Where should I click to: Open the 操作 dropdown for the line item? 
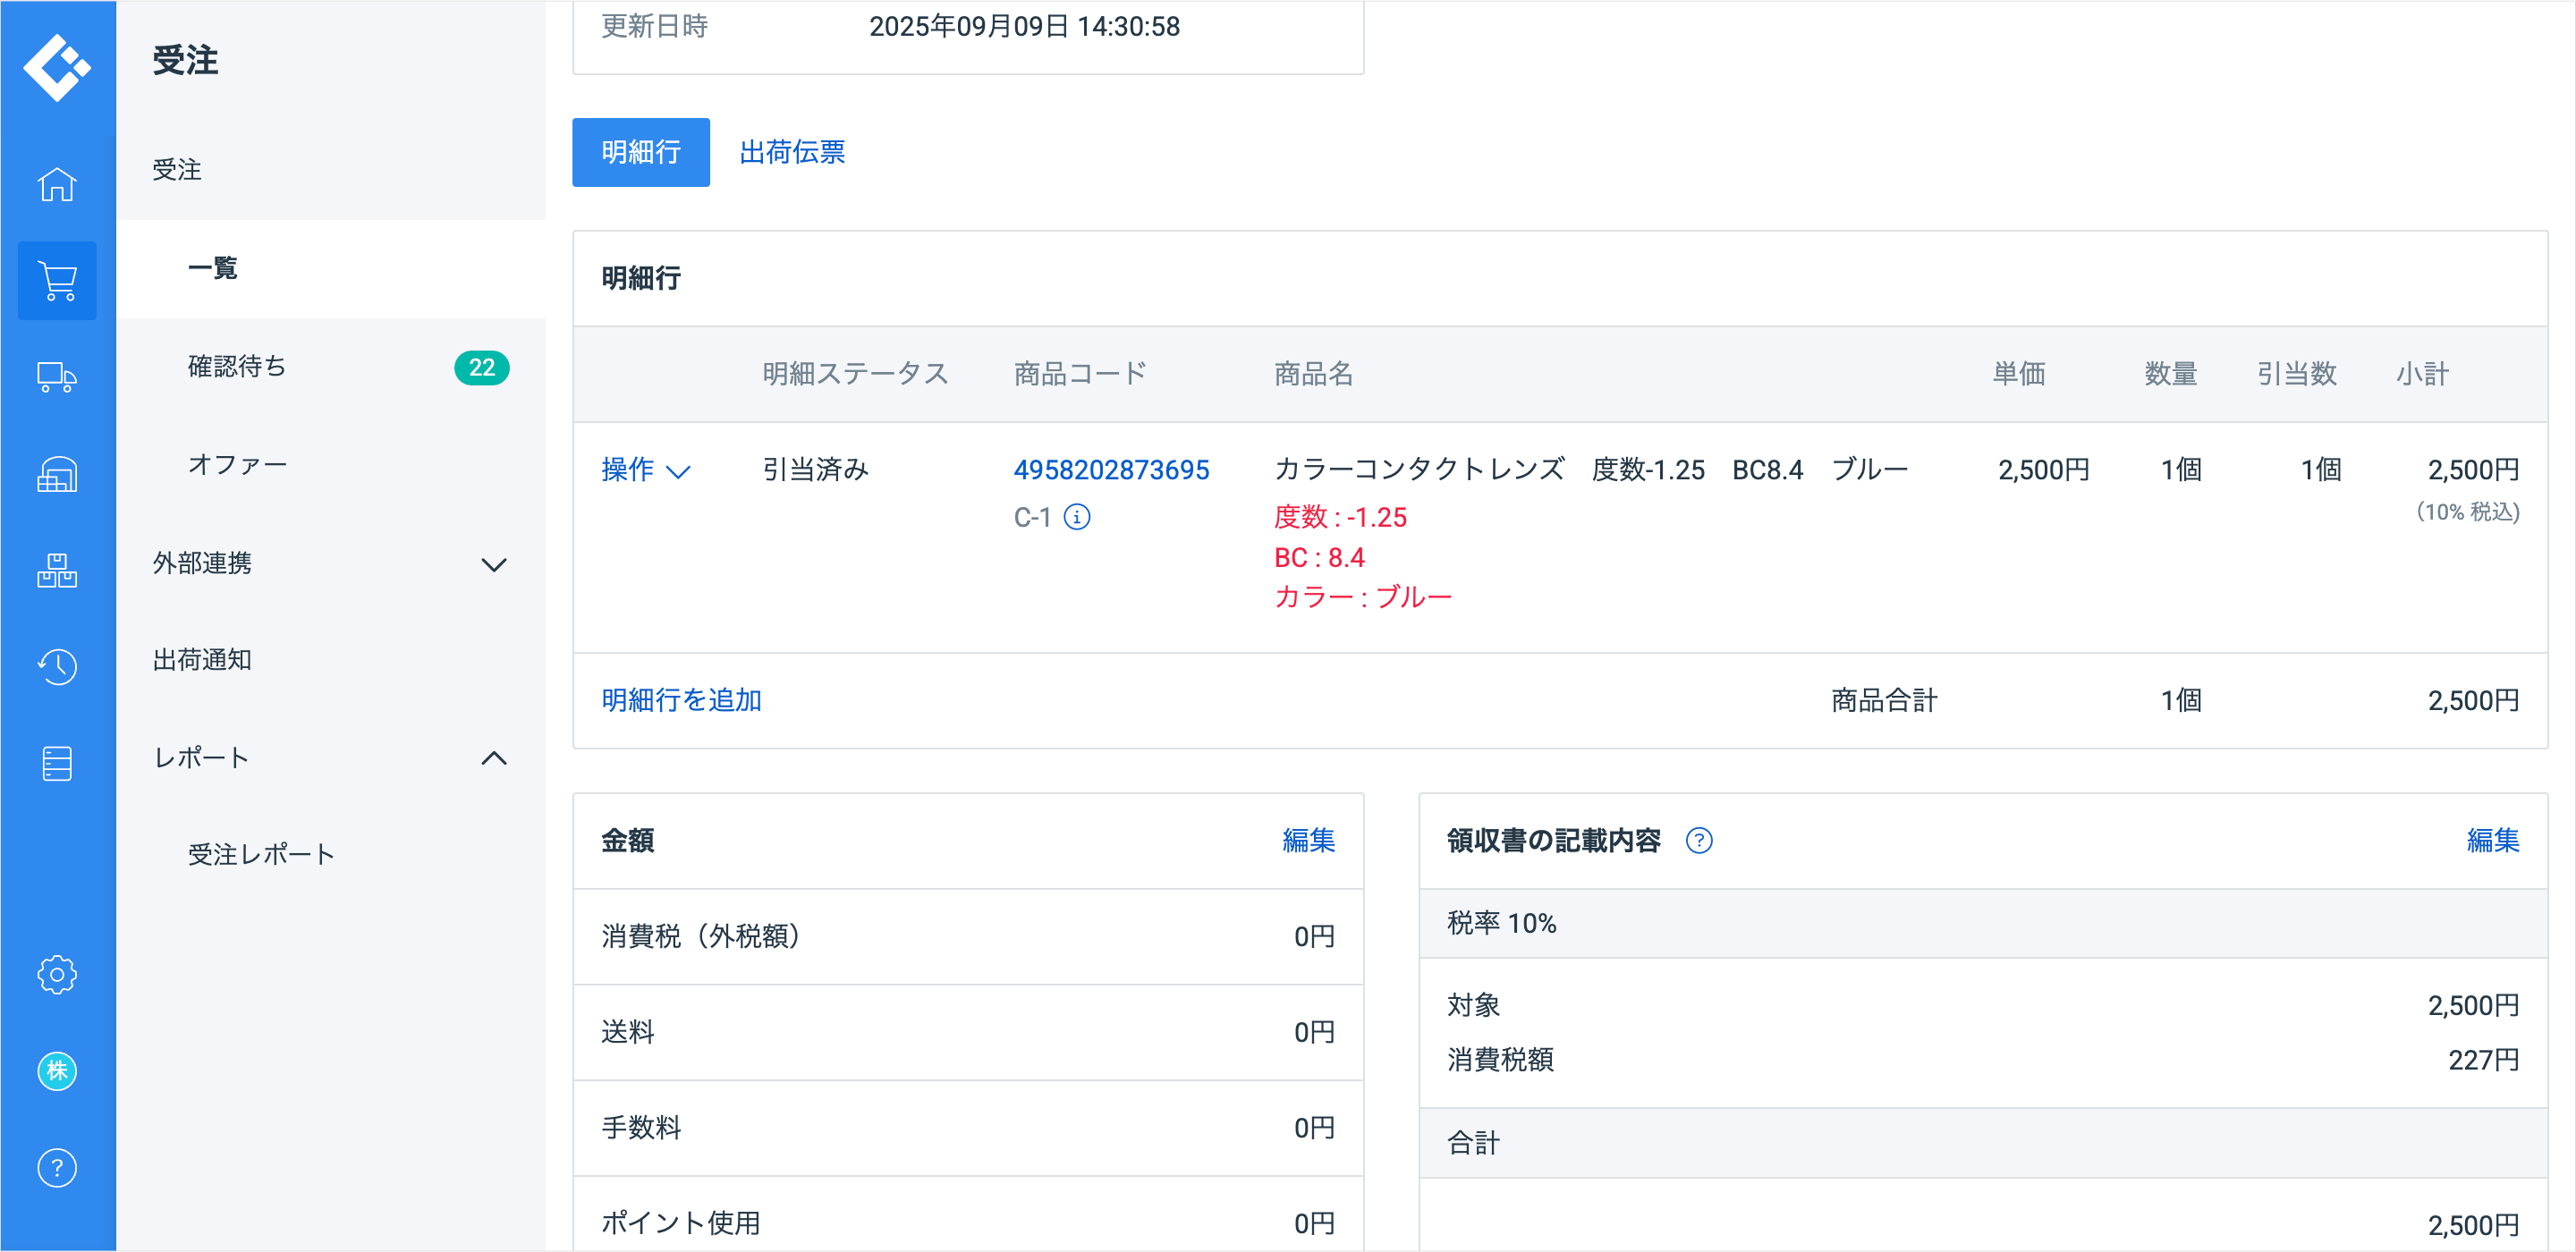coord(646,470)
